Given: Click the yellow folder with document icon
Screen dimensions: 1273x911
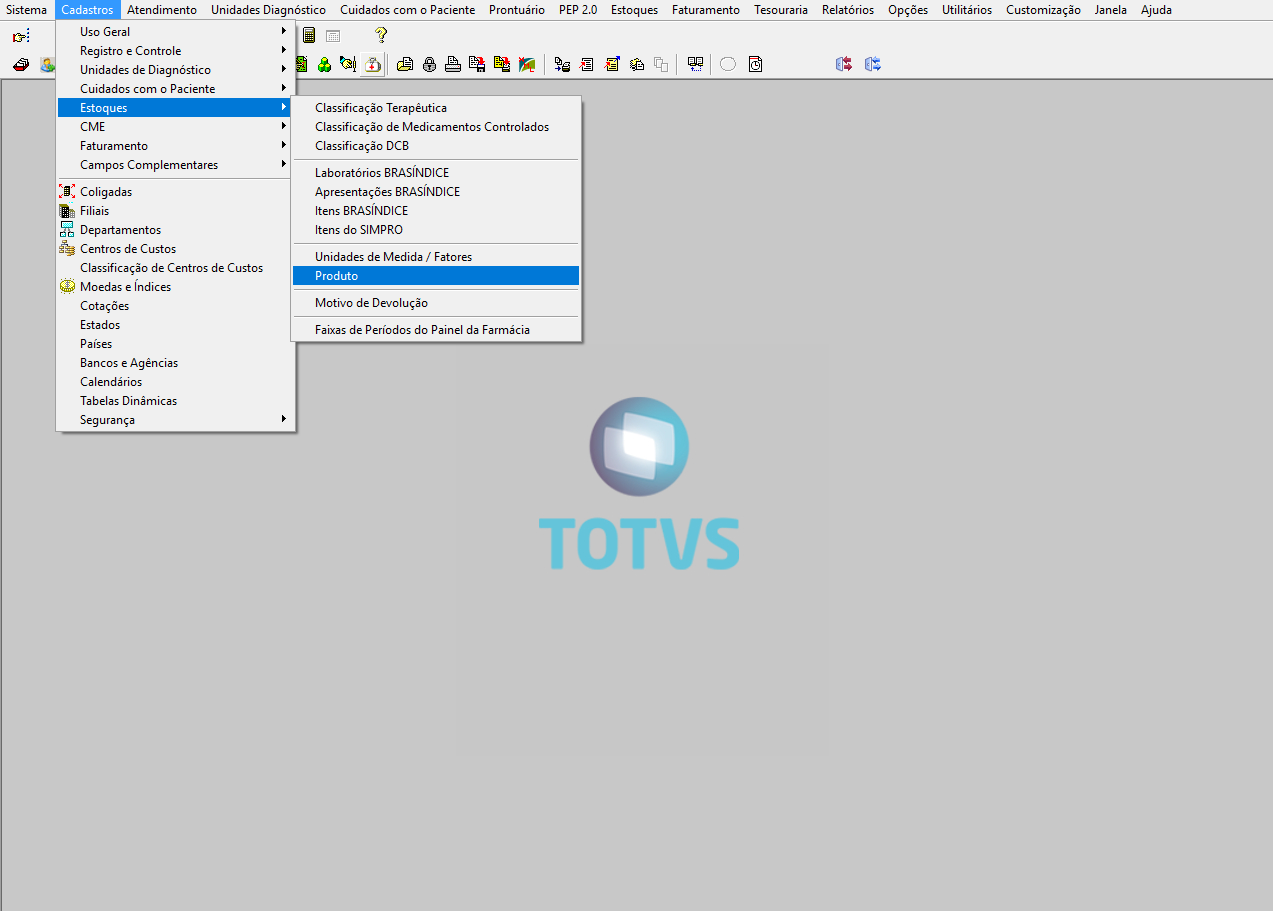Looking at the screenshot, I should [405, 65].
